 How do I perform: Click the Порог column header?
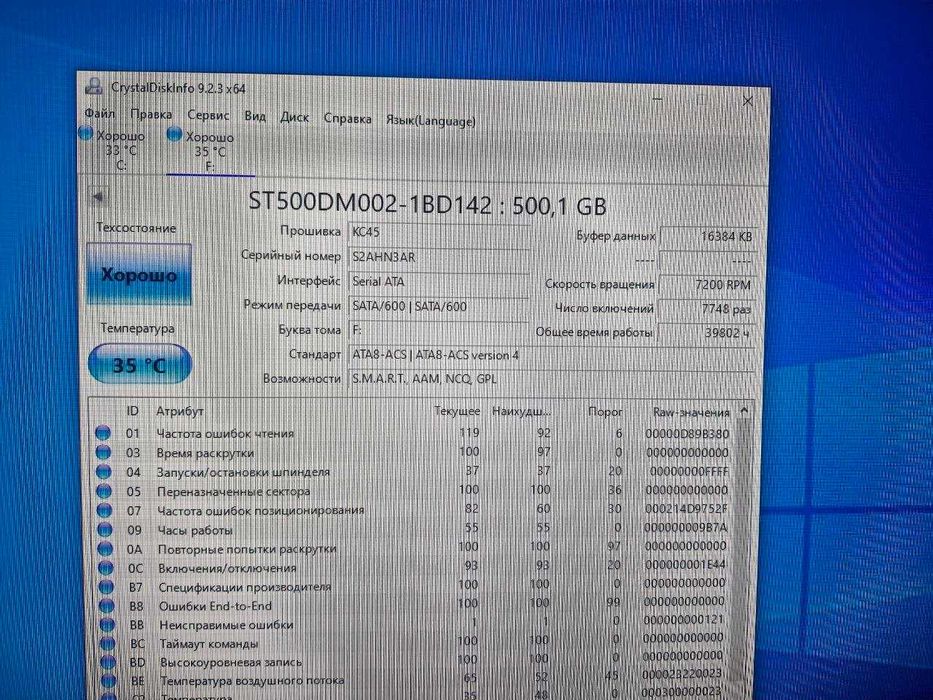tap(605, 411)
